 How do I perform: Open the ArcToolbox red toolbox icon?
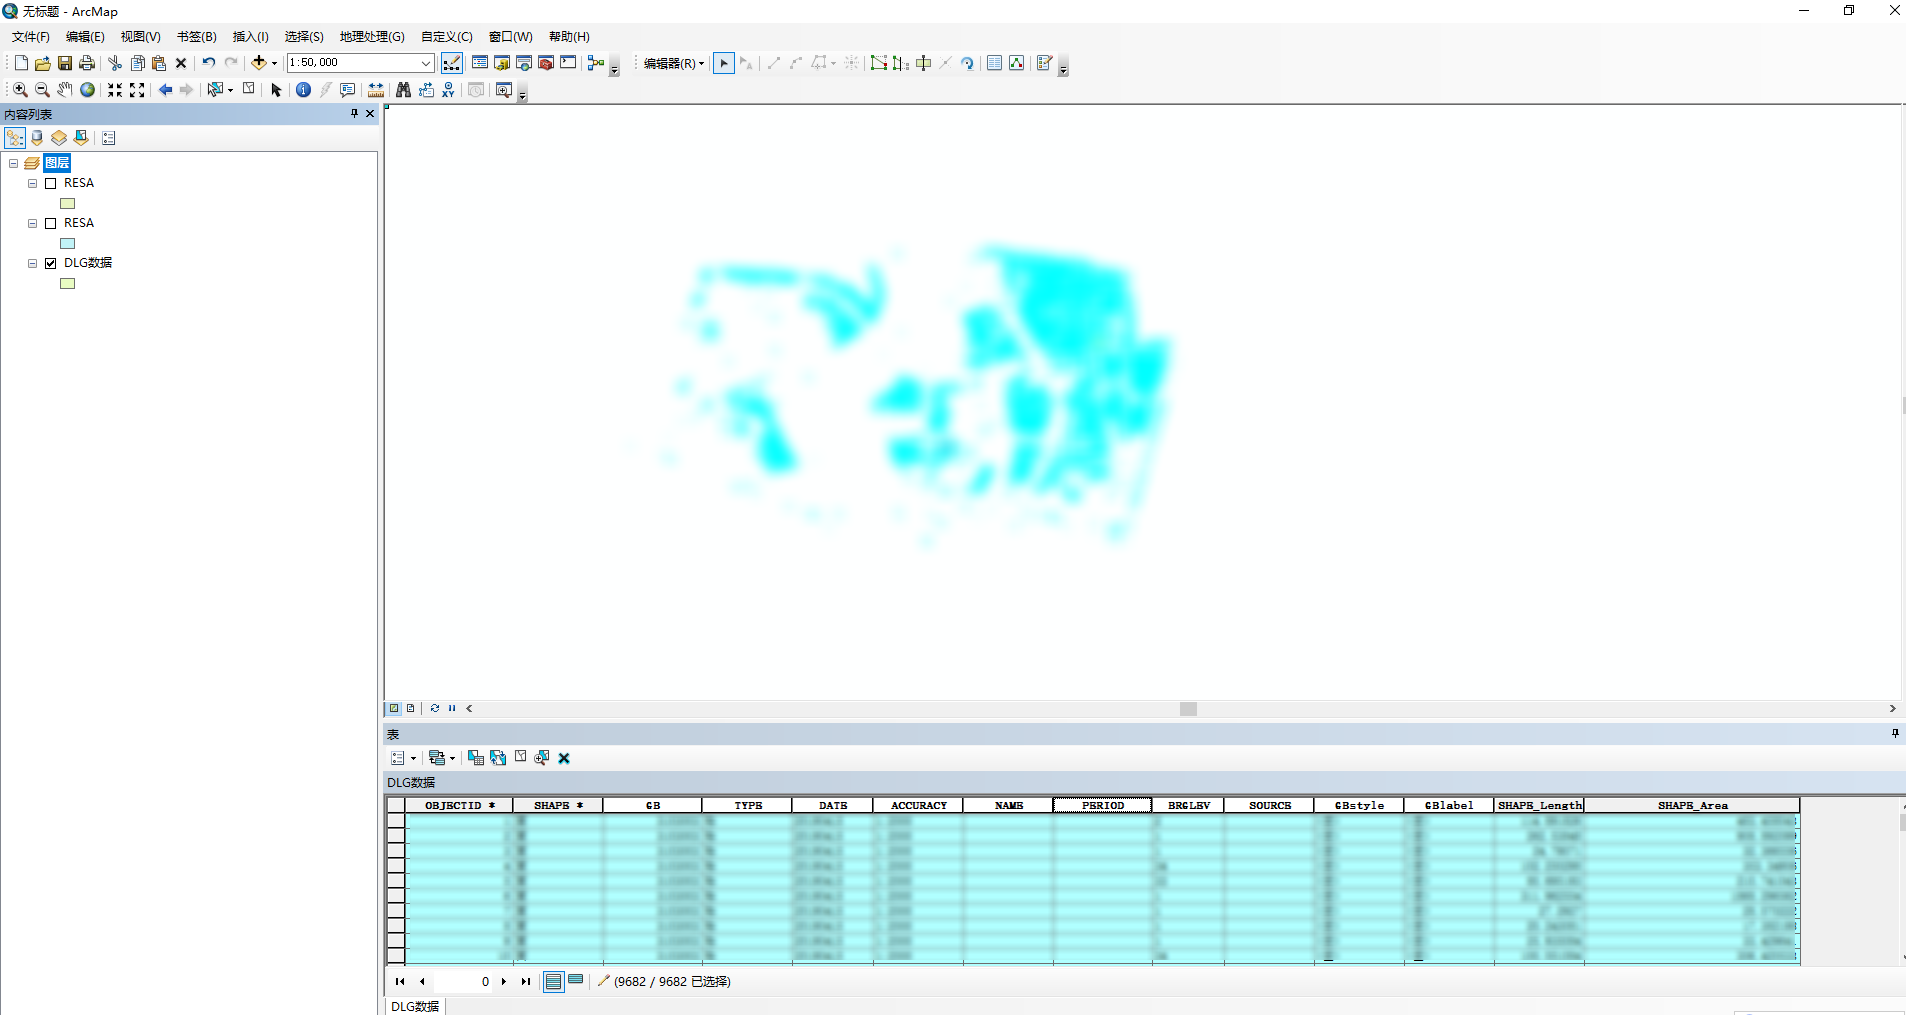(x=546, y=63)
